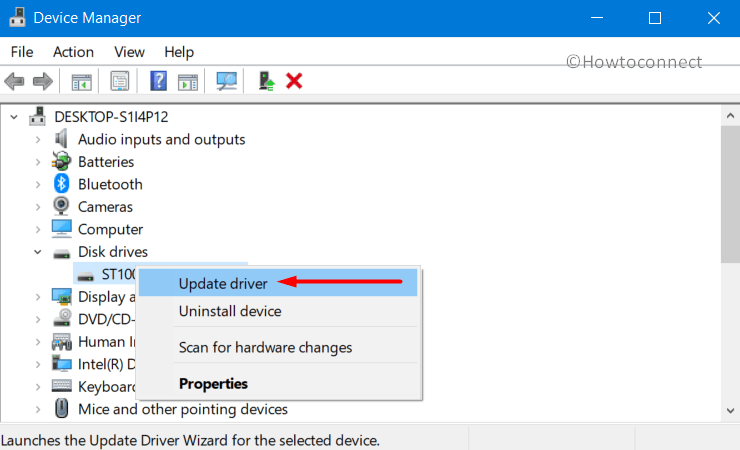Click the Action Pane toolbar icon
740x450 pixels.
pos(188,81)
